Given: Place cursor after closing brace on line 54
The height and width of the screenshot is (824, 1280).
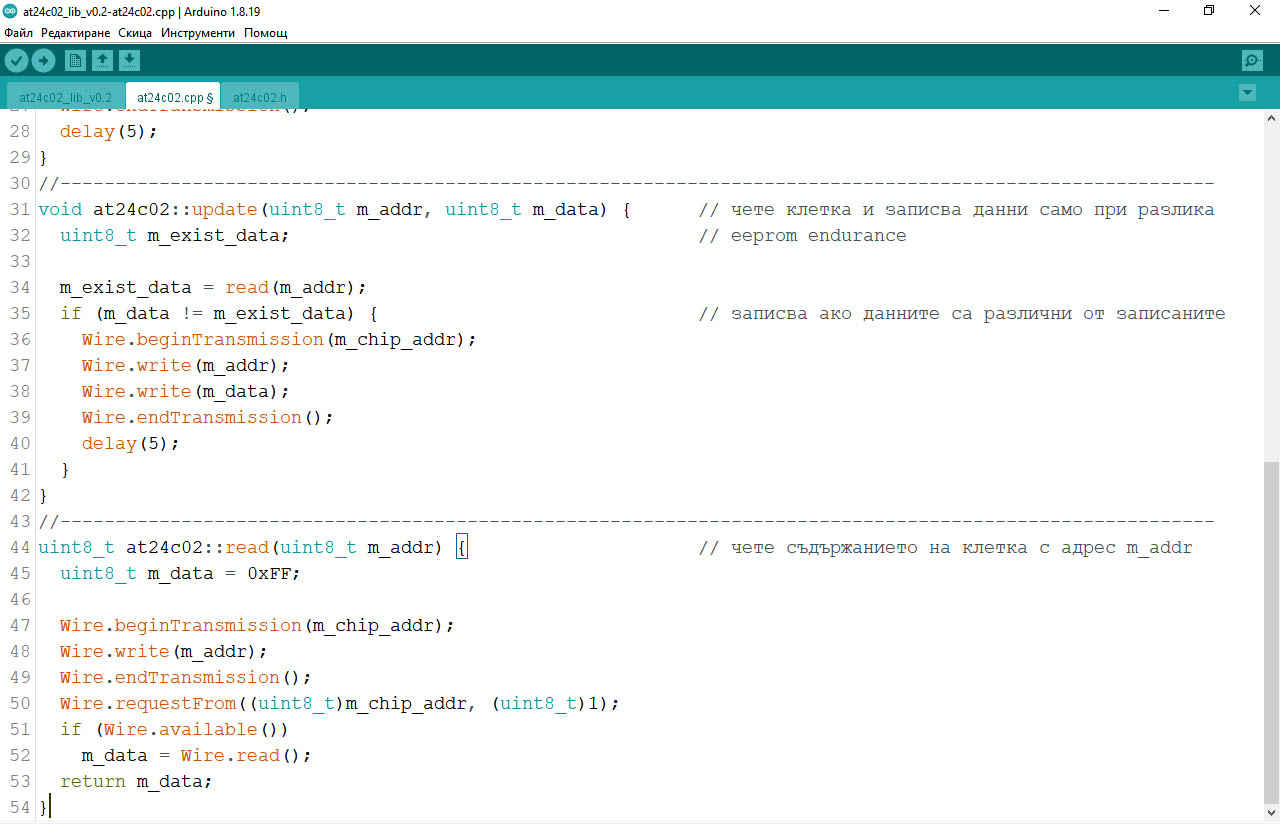Looking at the screenshot, I should click(46, 807).
